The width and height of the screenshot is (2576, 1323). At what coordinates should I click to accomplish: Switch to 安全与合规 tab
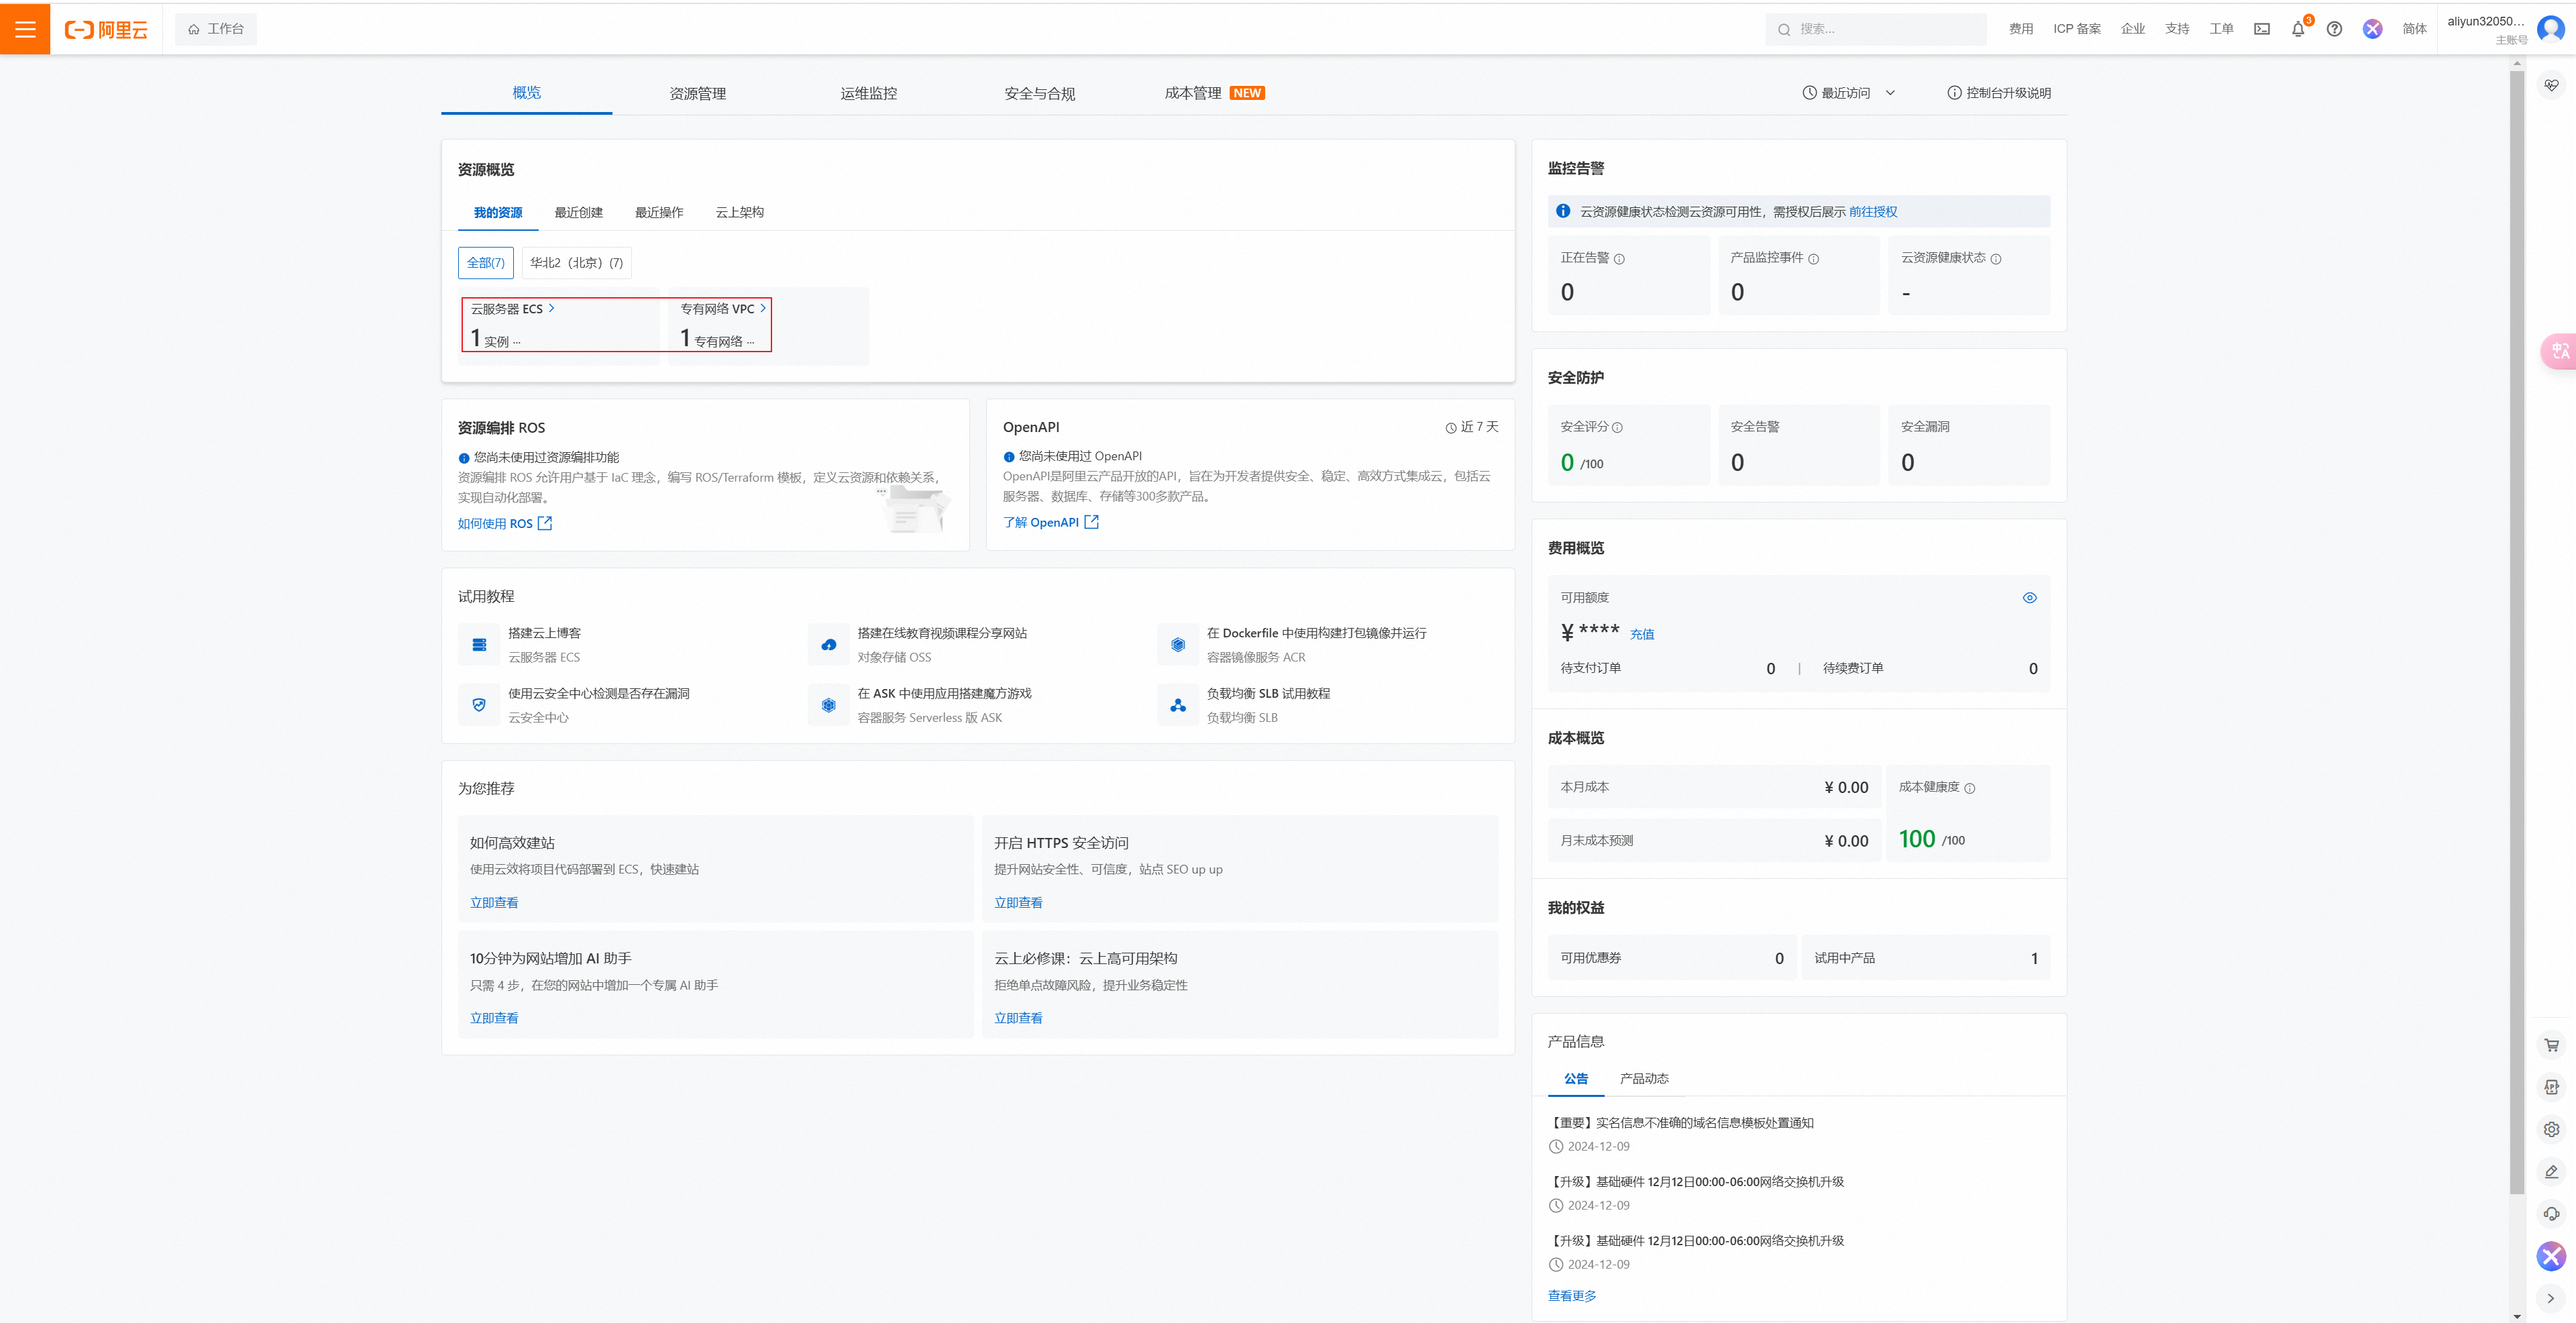1040,93
